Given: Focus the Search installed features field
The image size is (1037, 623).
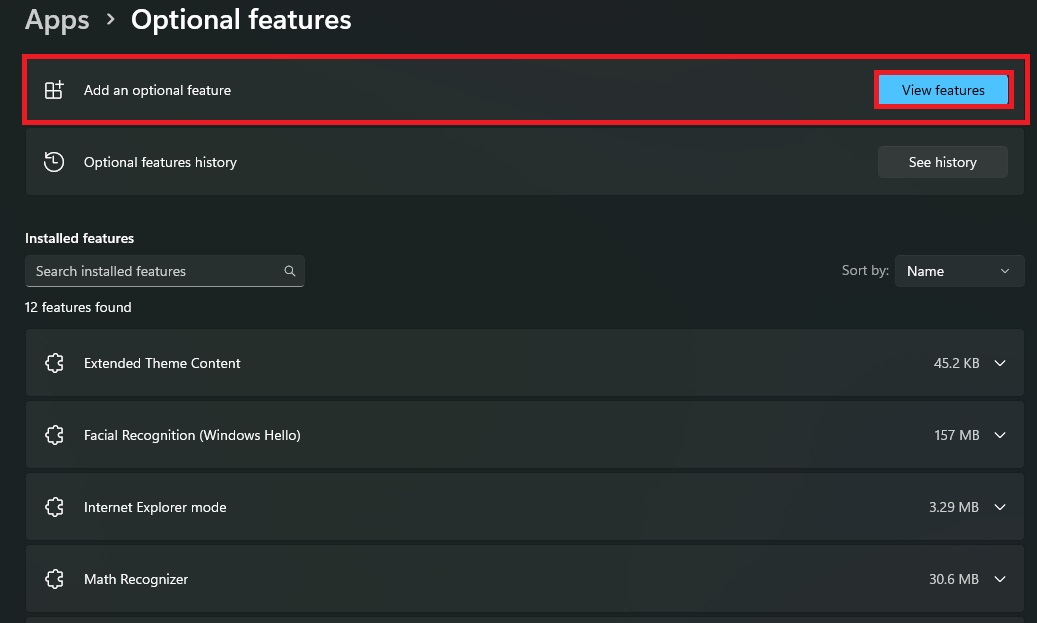Looking at the screenshot, I should 155,271.
